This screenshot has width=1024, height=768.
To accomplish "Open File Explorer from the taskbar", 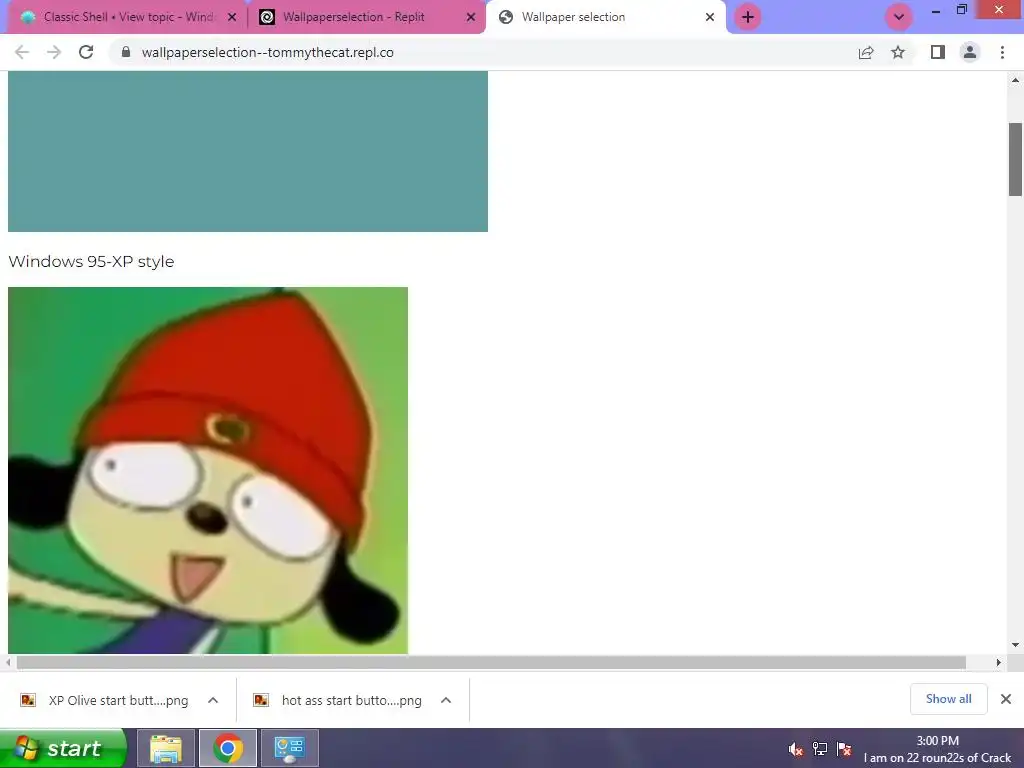I will 166,748.
